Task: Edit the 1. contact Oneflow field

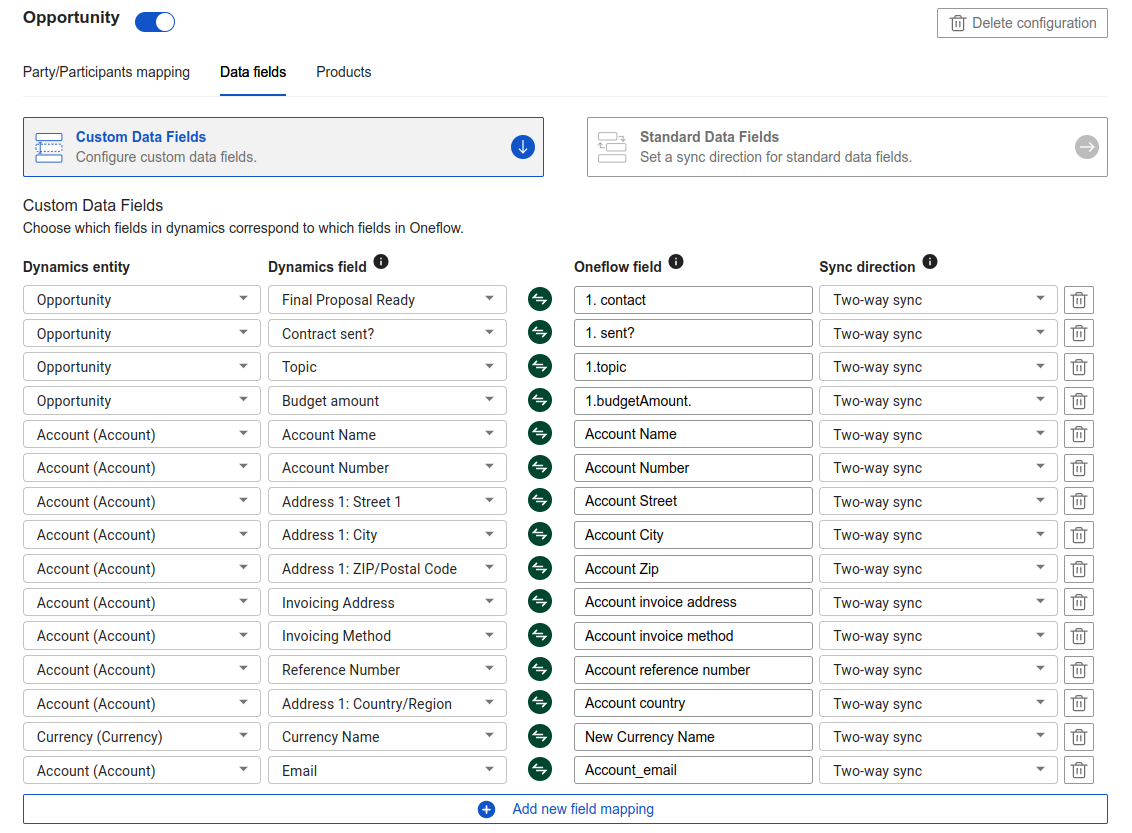Action: (693, 300)
